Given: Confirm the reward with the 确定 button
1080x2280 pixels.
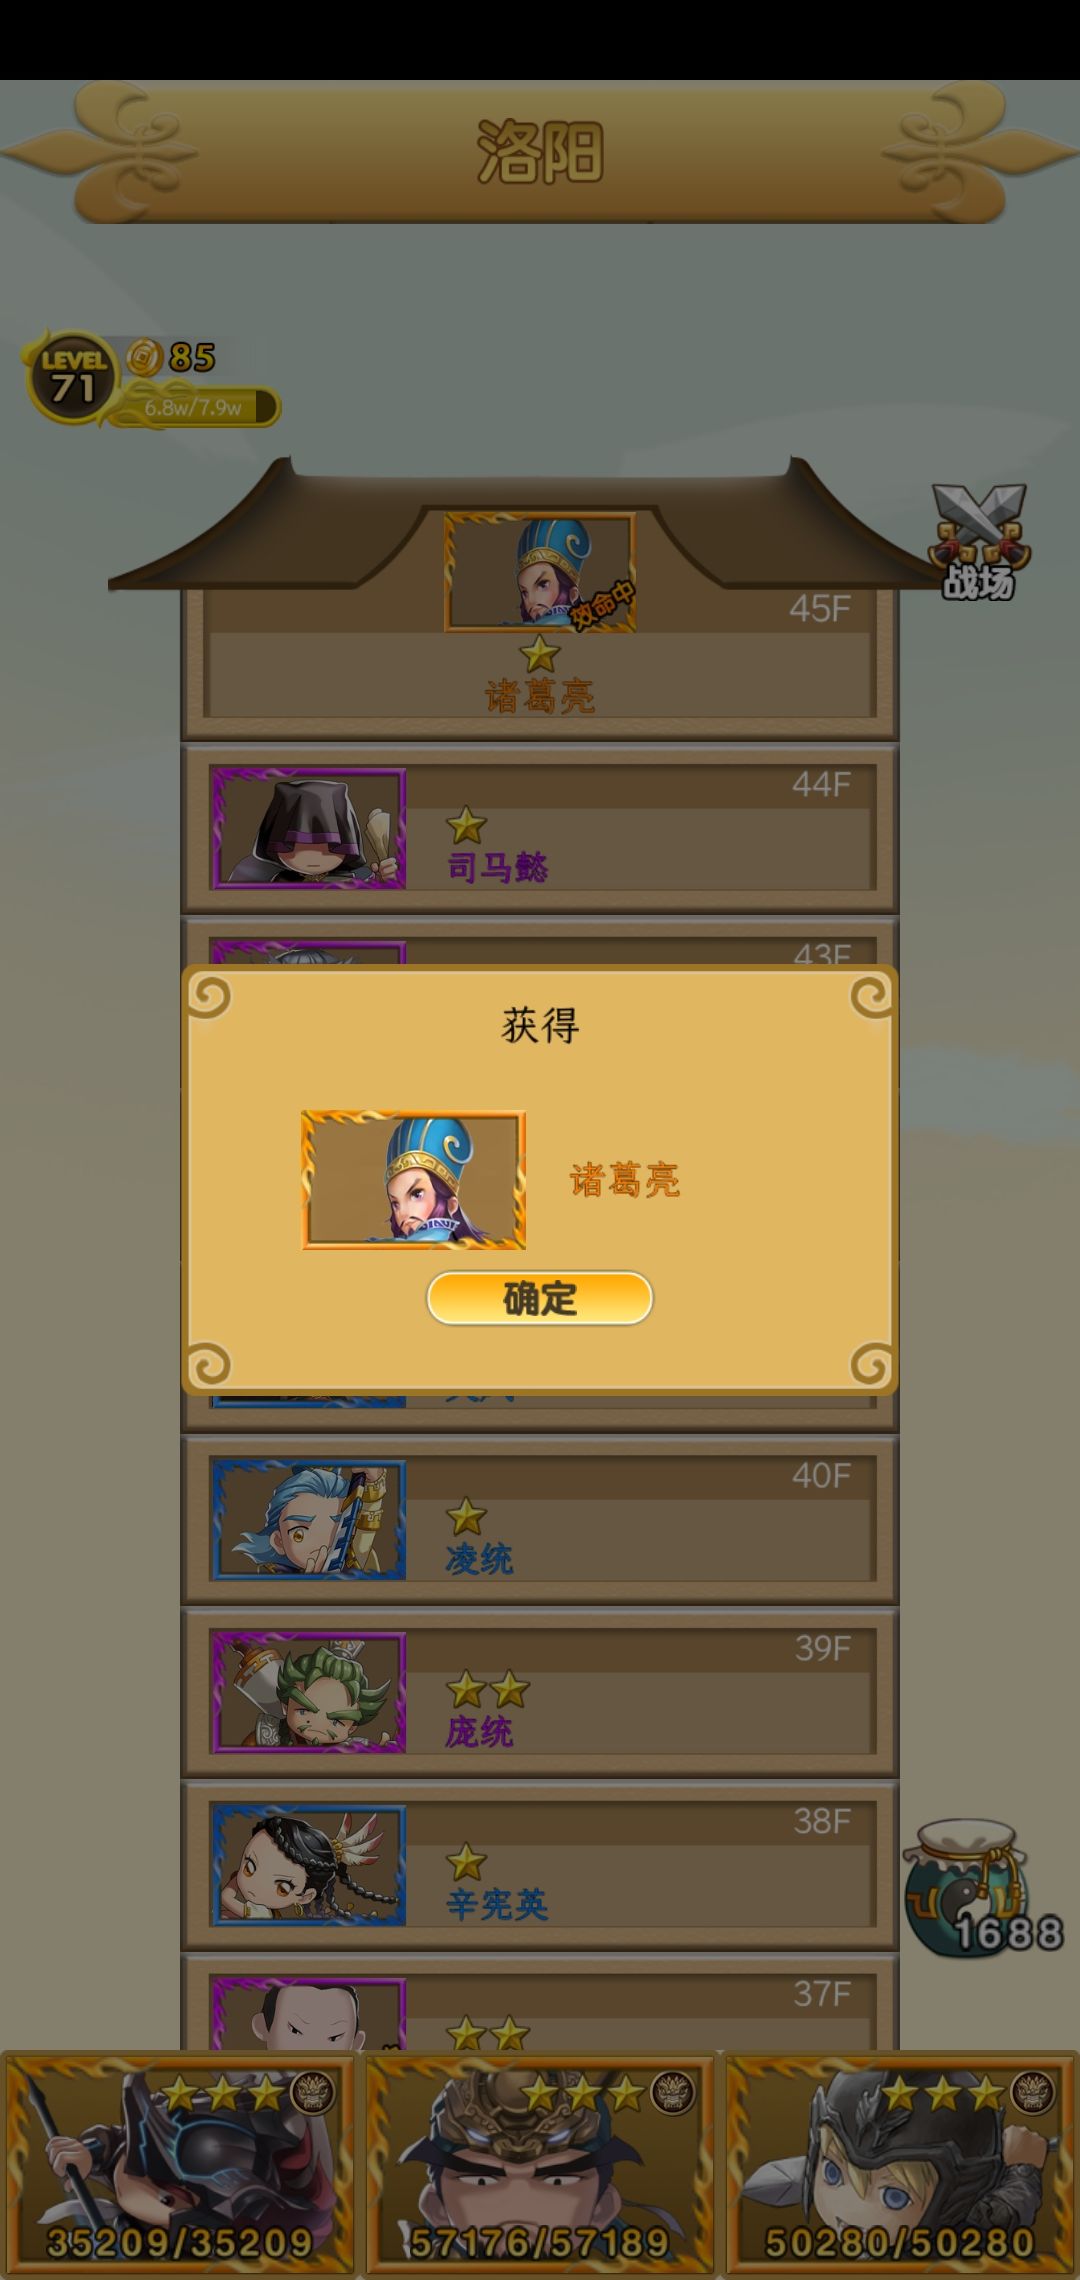Looking at the screenshot, I should click(x=539, y=1298).
